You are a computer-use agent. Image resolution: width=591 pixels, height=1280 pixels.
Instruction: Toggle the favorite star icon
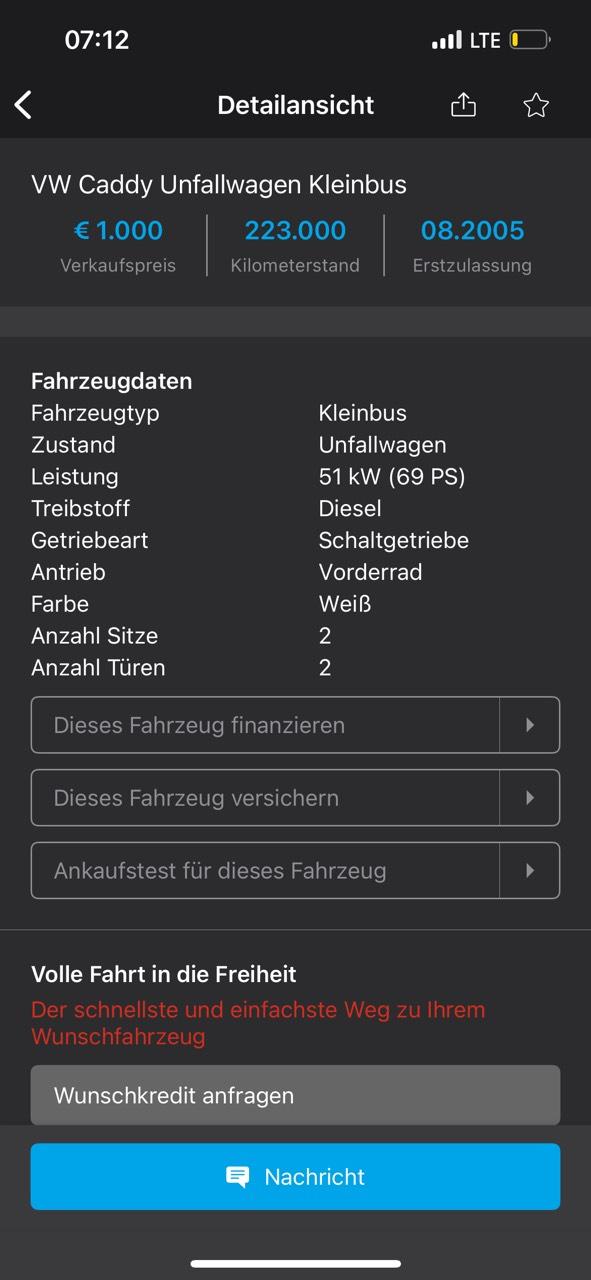[x=536, y=105]
